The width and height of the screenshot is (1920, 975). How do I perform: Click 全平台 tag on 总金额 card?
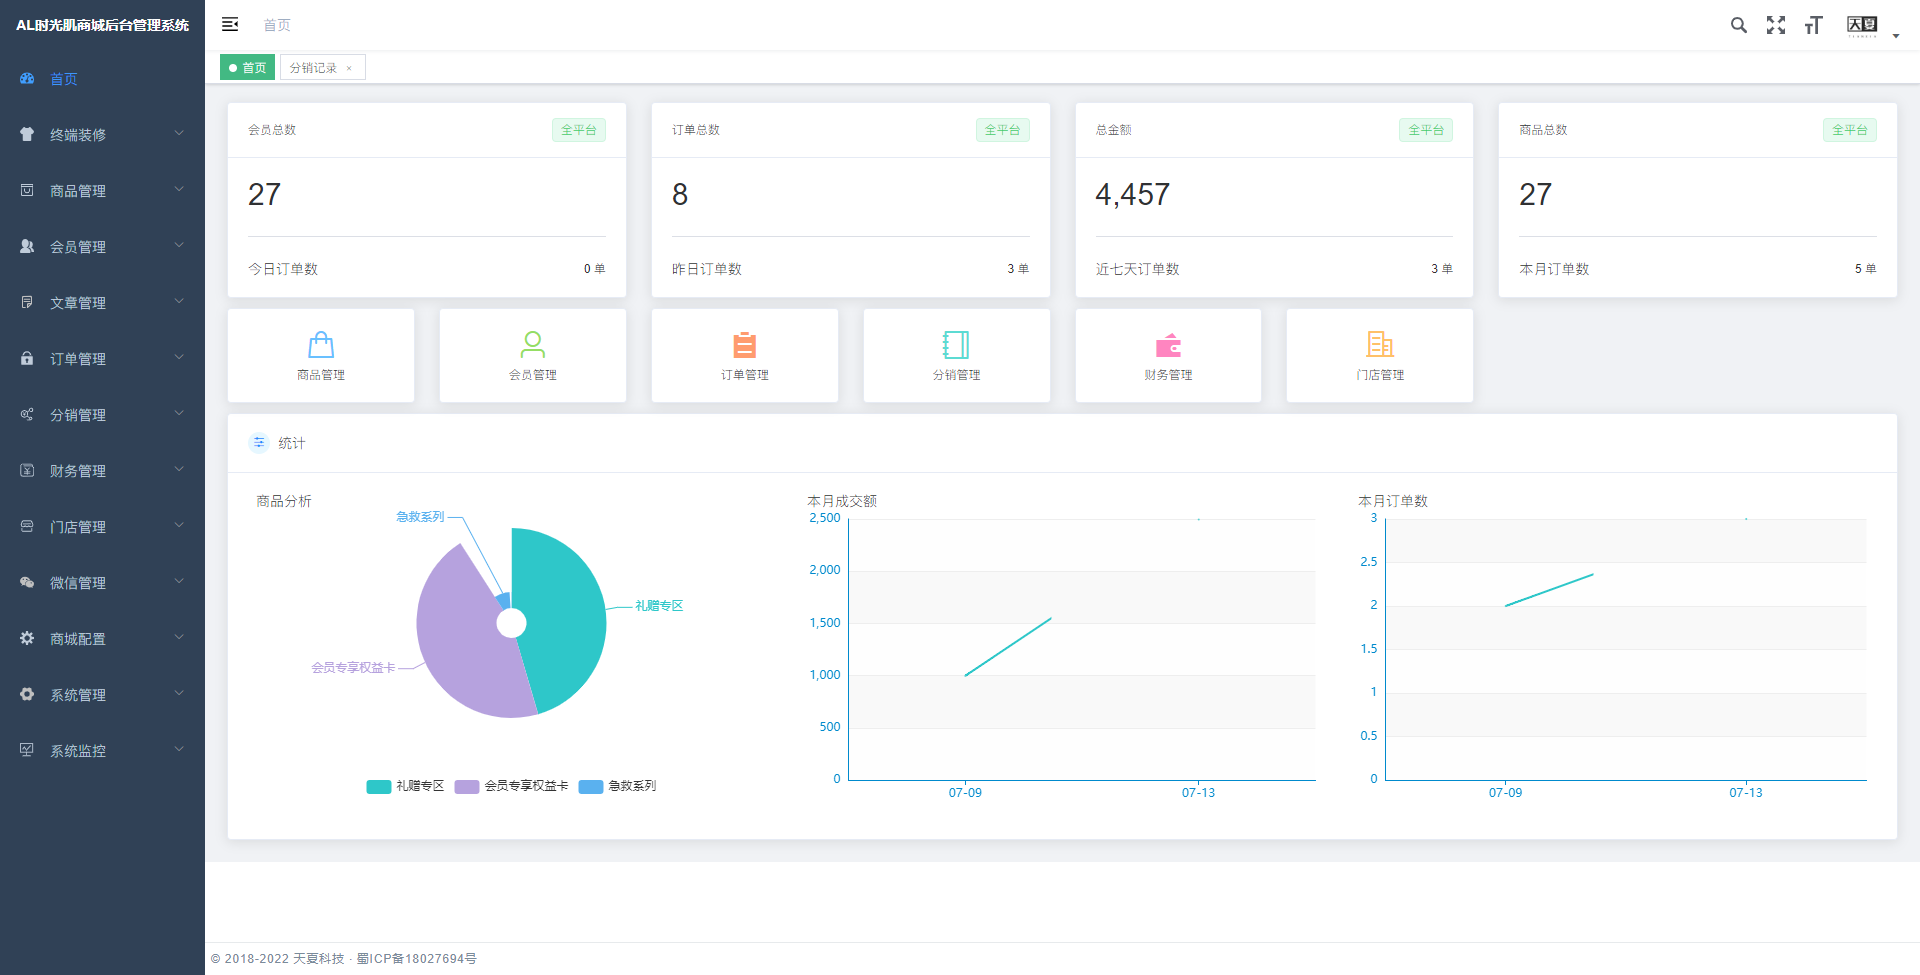point(1426,130)
